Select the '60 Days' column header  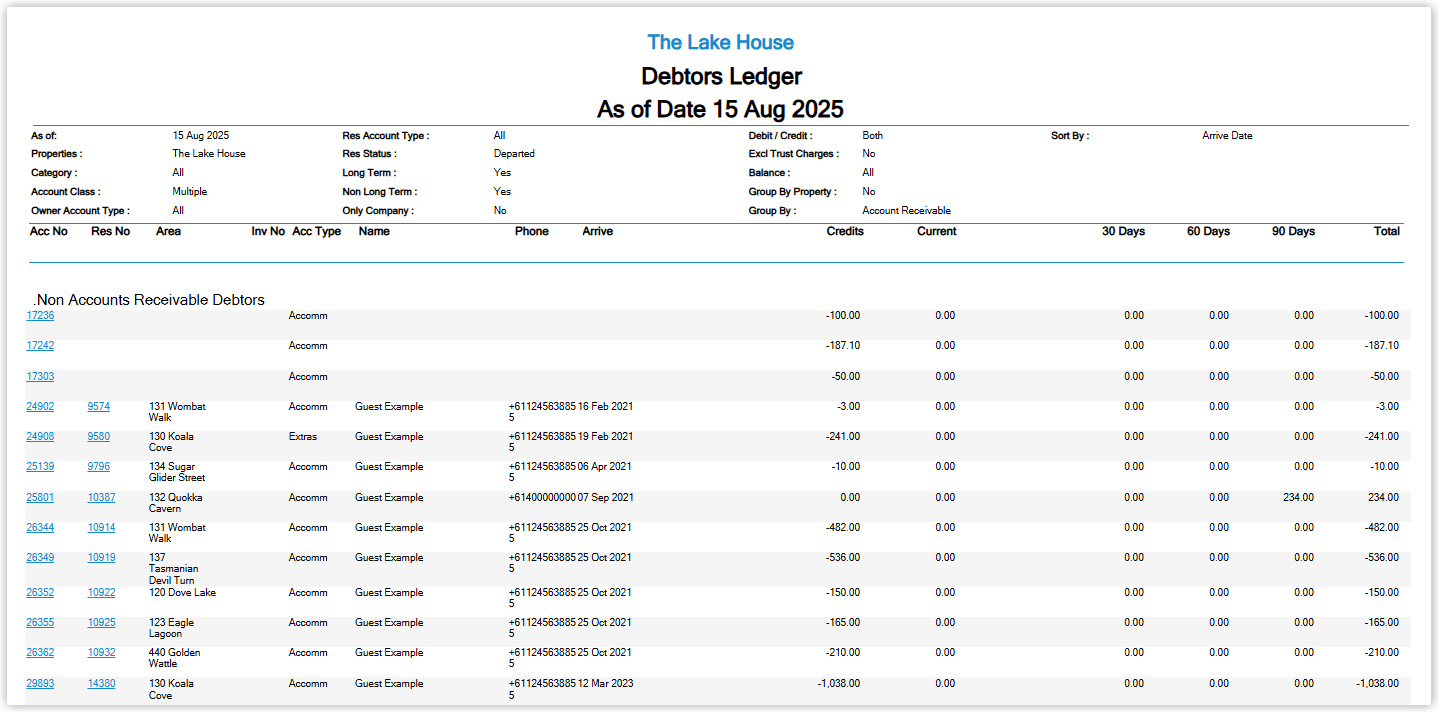coord(1209,232)
